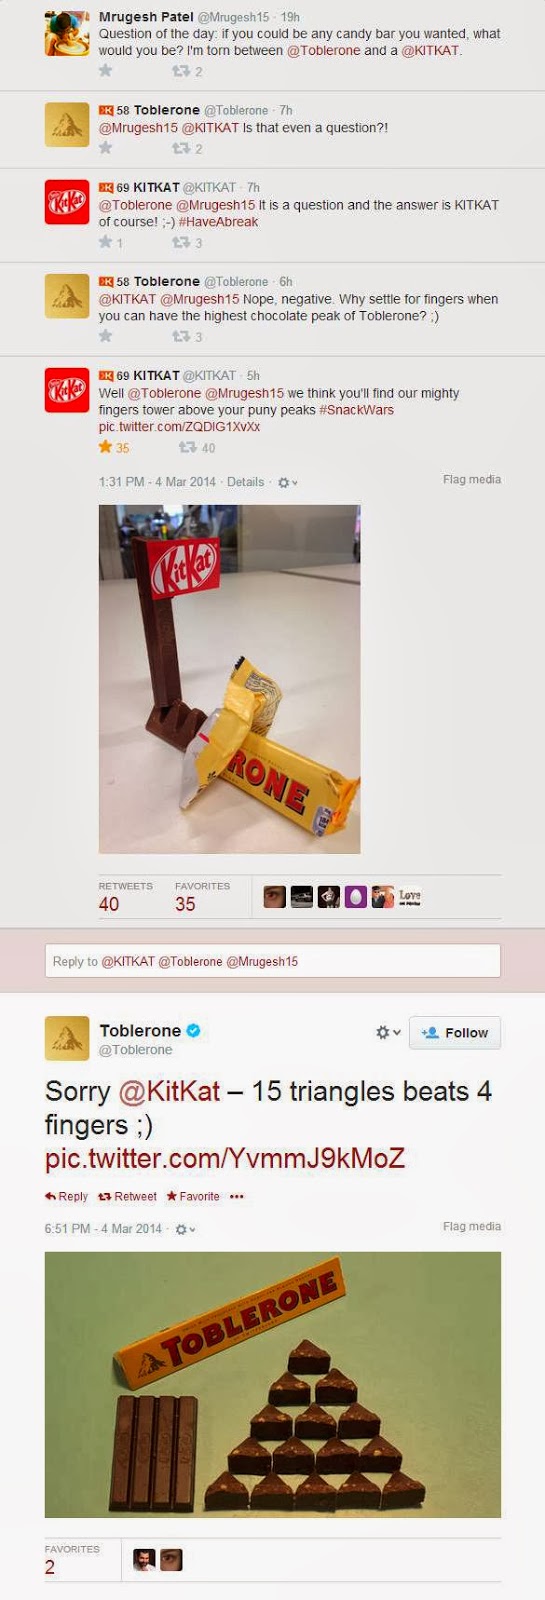The height and width of the screenshot is (1600, 545).
Task: Click Favorite under Toblerone's 15 triangles tweet
Action: point(193,1196)
